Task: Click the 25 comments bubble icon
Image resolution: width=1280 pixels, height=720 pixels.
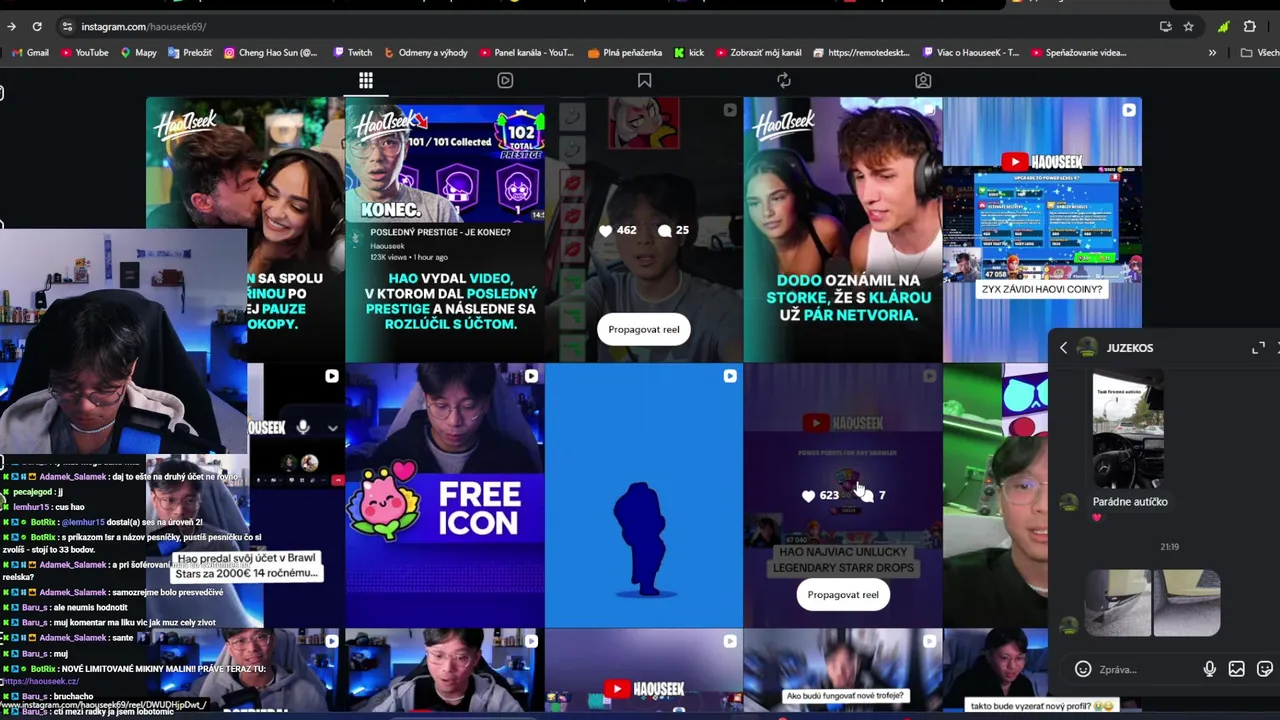Action: (x=665, y=230)
